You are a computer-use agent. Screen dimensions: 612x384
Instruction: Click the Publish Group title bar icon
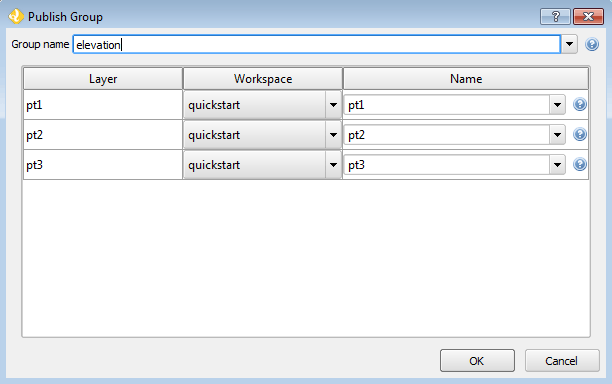tap(16, 16)
